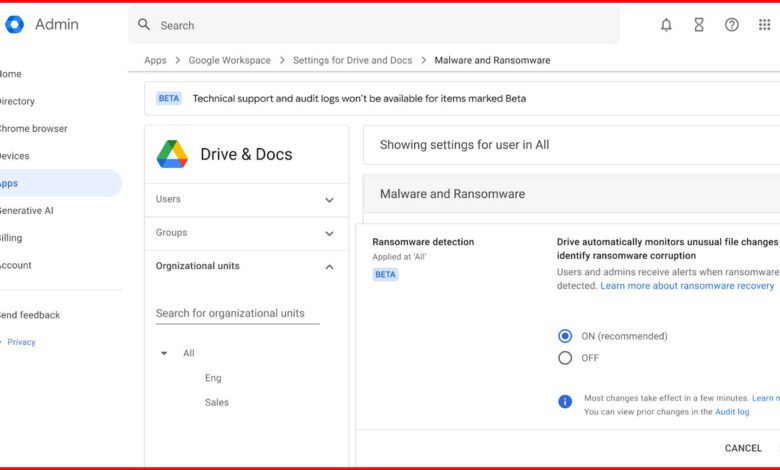Open Account in the sidebar
Screen dimensions: 780x470
coord(15,265)
